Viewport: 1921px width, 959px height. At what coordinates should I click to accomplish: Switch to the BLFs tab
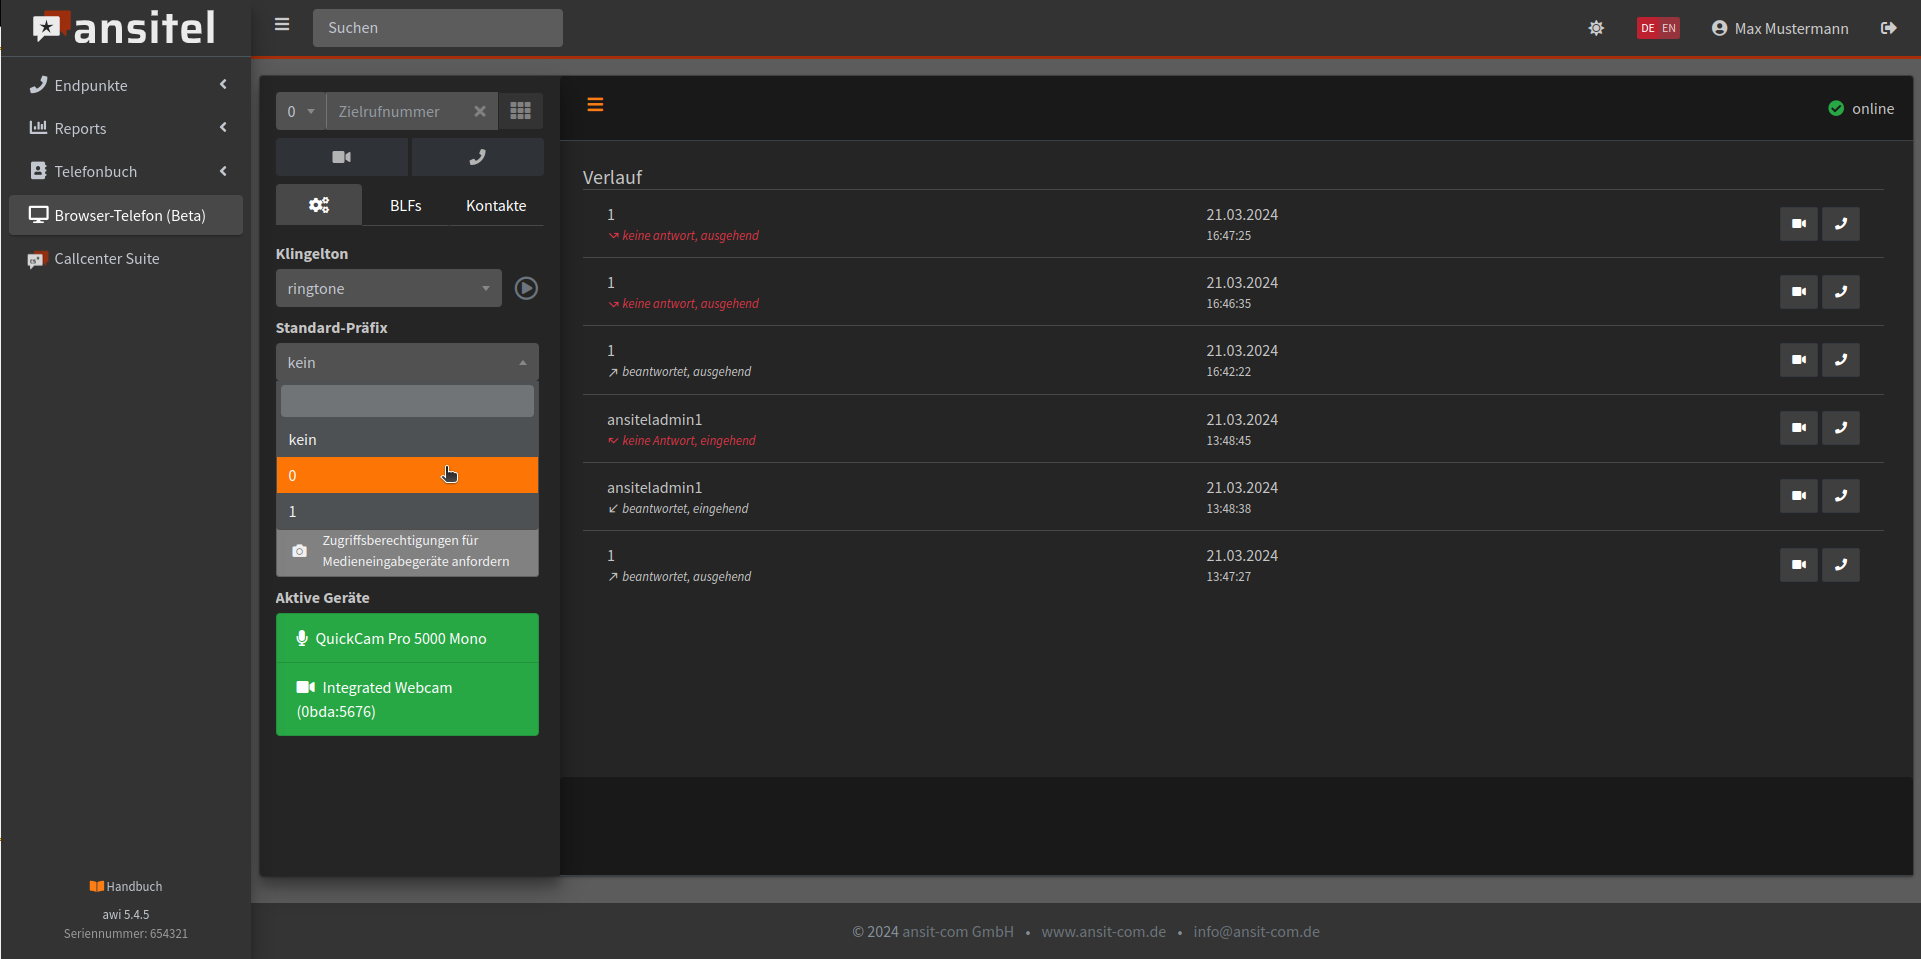pyautogui.click(x=405, y=206)
